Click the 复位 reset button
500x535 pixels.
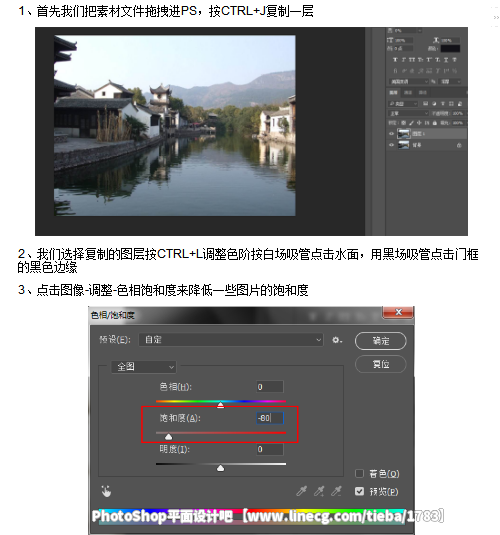[x=381, y=364]
